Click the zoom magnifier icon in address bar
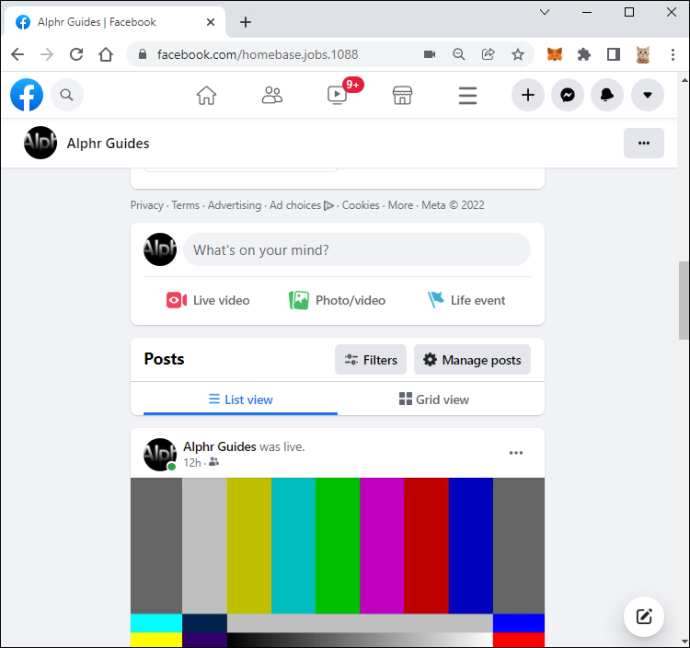Image resolution: width=690 pixels, height=648 pixels. pos(459,55)
